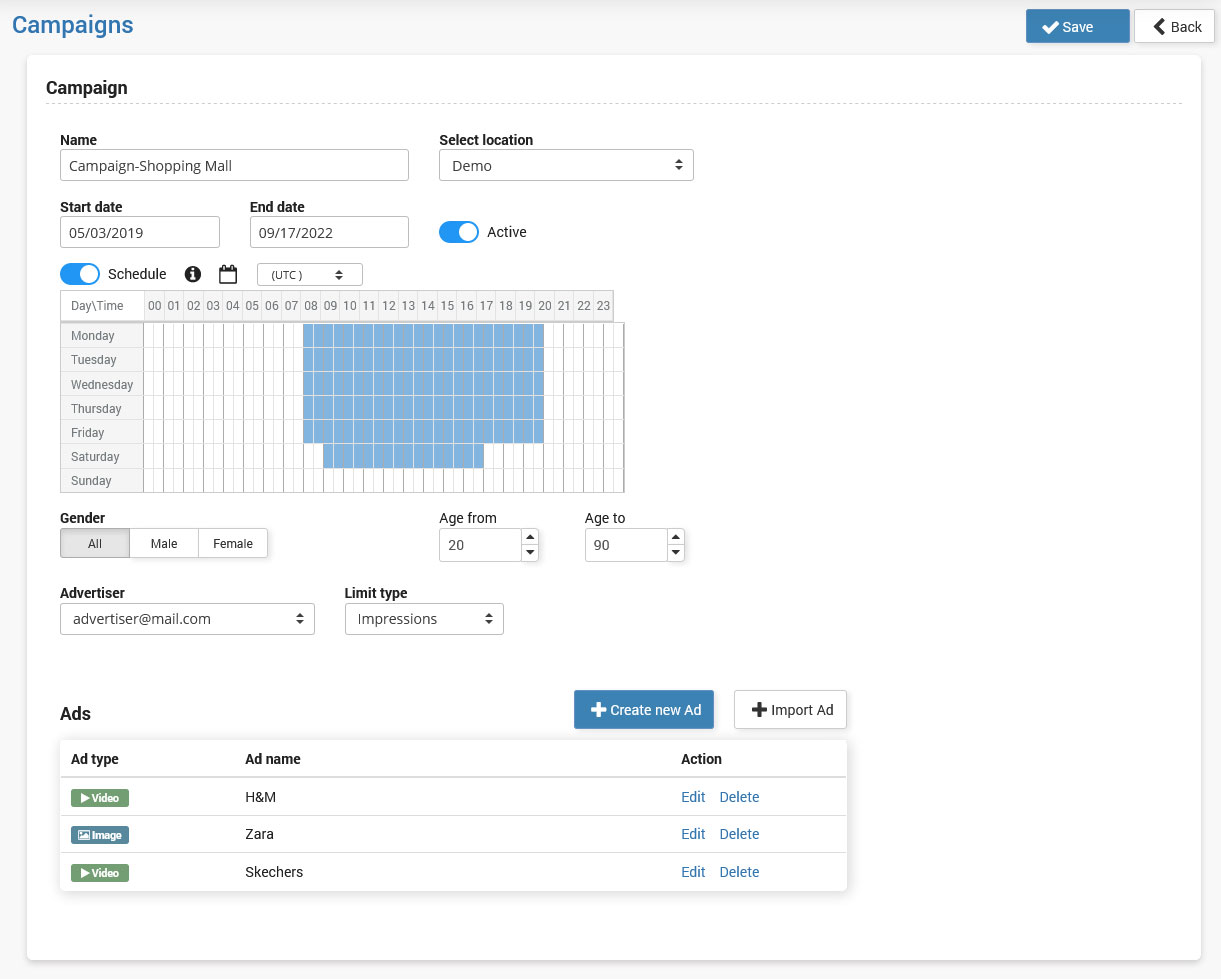The width and height of the screenshot is (1221, 979).
Task: Click the campaign Name input field
Action: 234,166
